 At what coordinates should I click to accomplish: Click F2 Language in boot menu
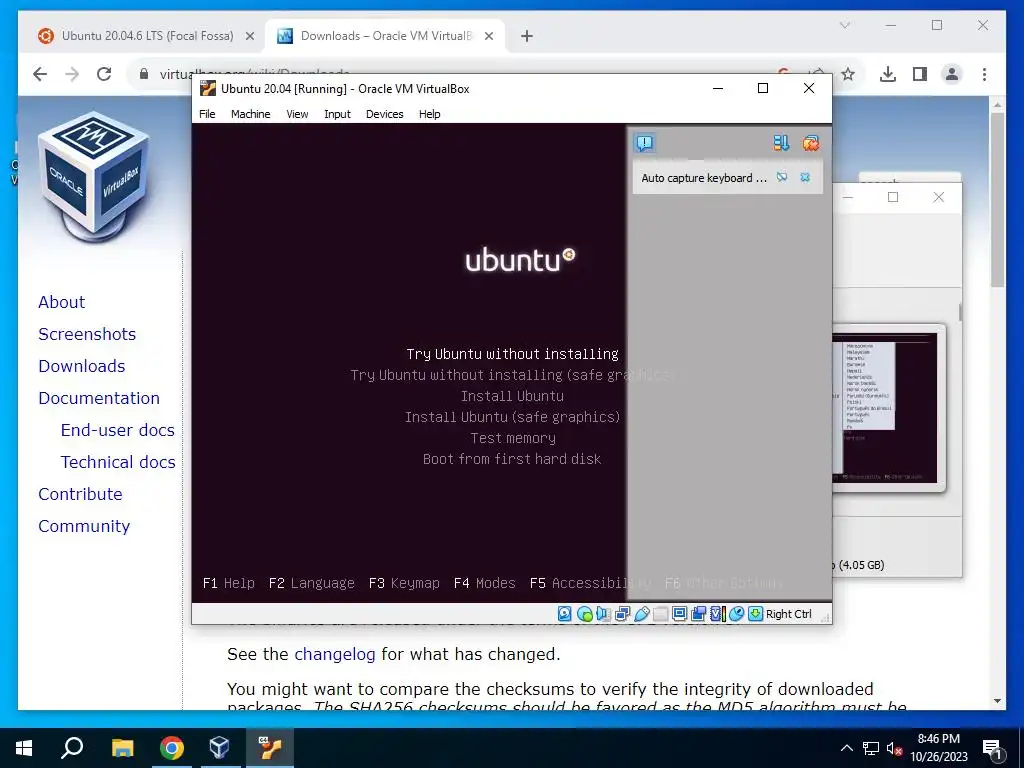point(312,583)
